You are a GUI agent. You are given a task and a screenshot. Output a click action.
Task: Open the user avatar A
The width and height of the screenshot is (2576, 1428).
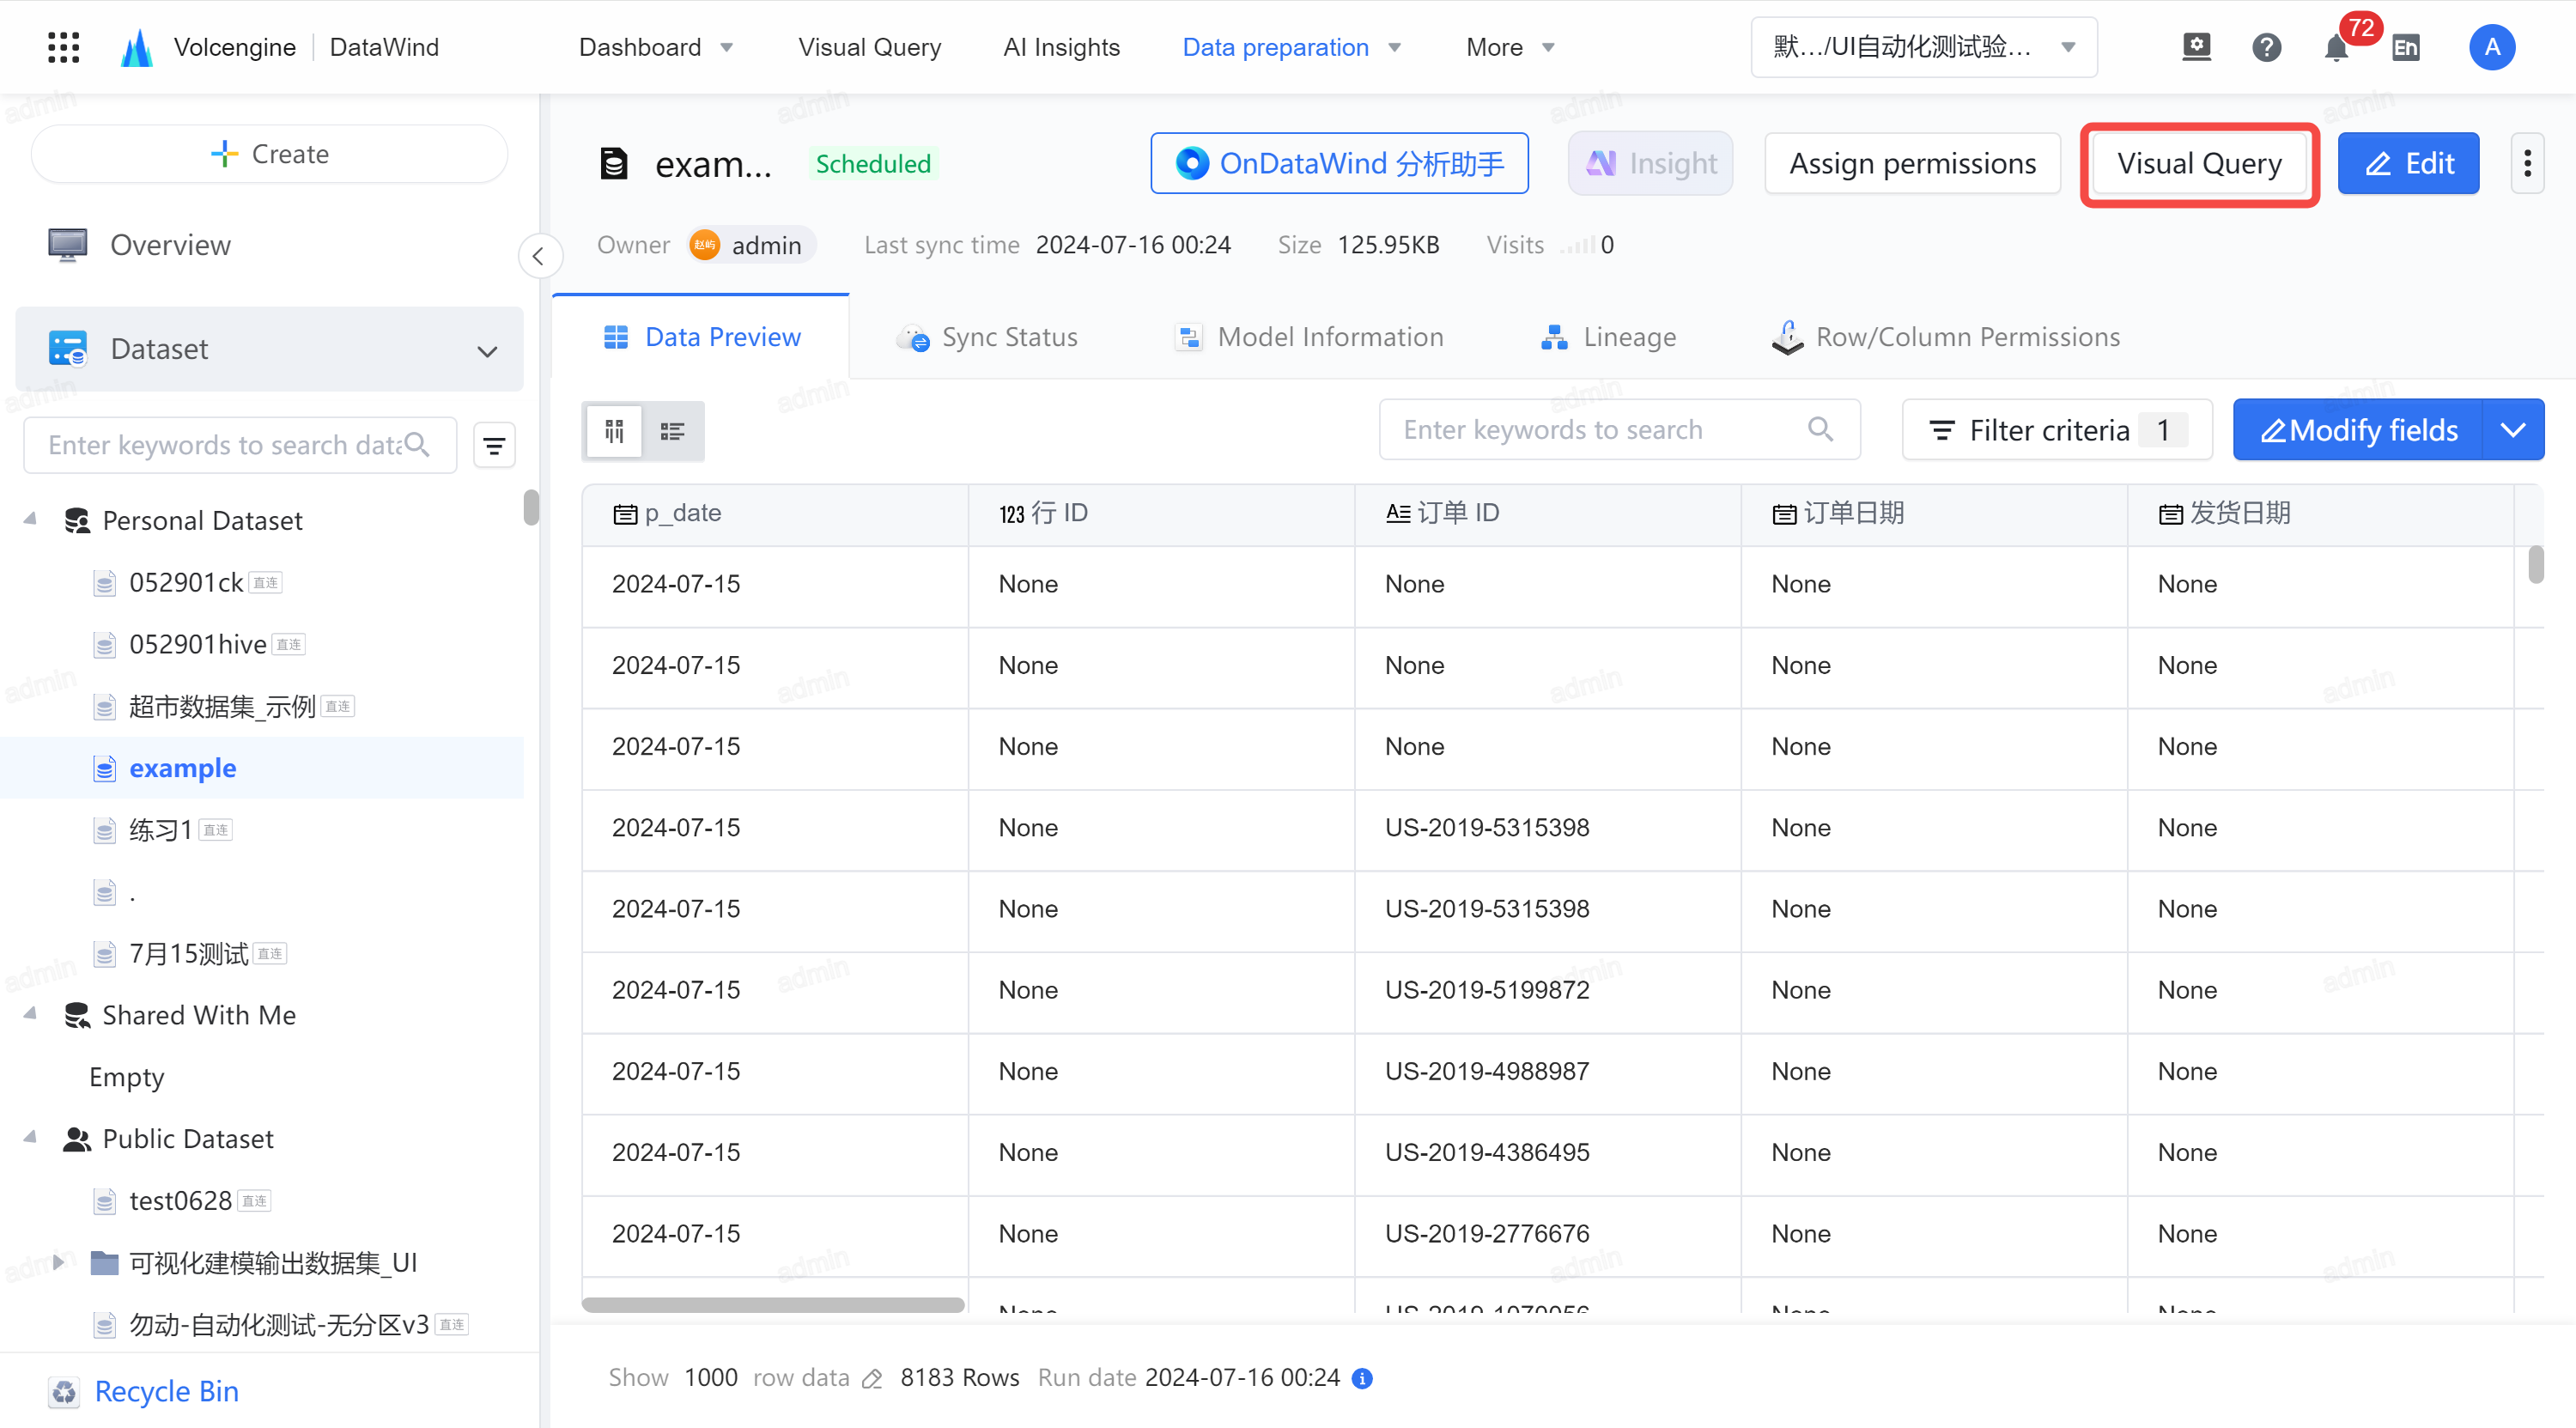click(x=2492, y=47)
